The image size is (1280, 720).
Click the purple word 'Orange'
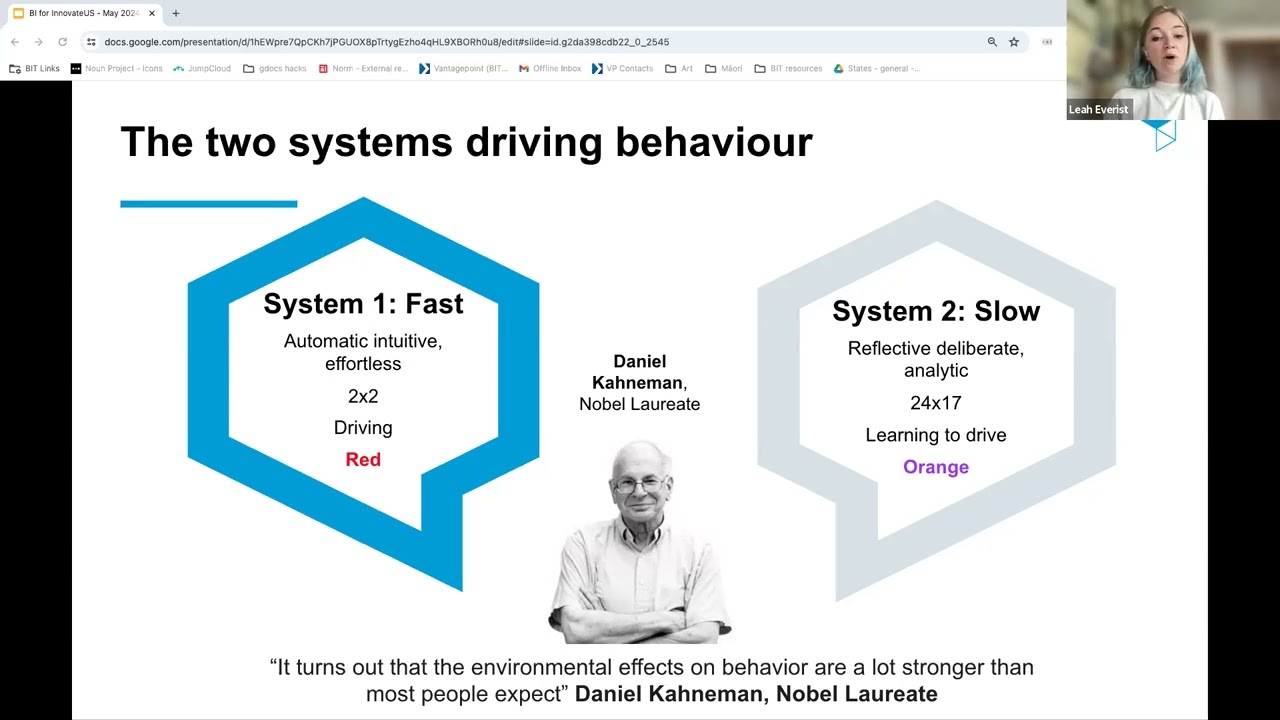(936, 467)
